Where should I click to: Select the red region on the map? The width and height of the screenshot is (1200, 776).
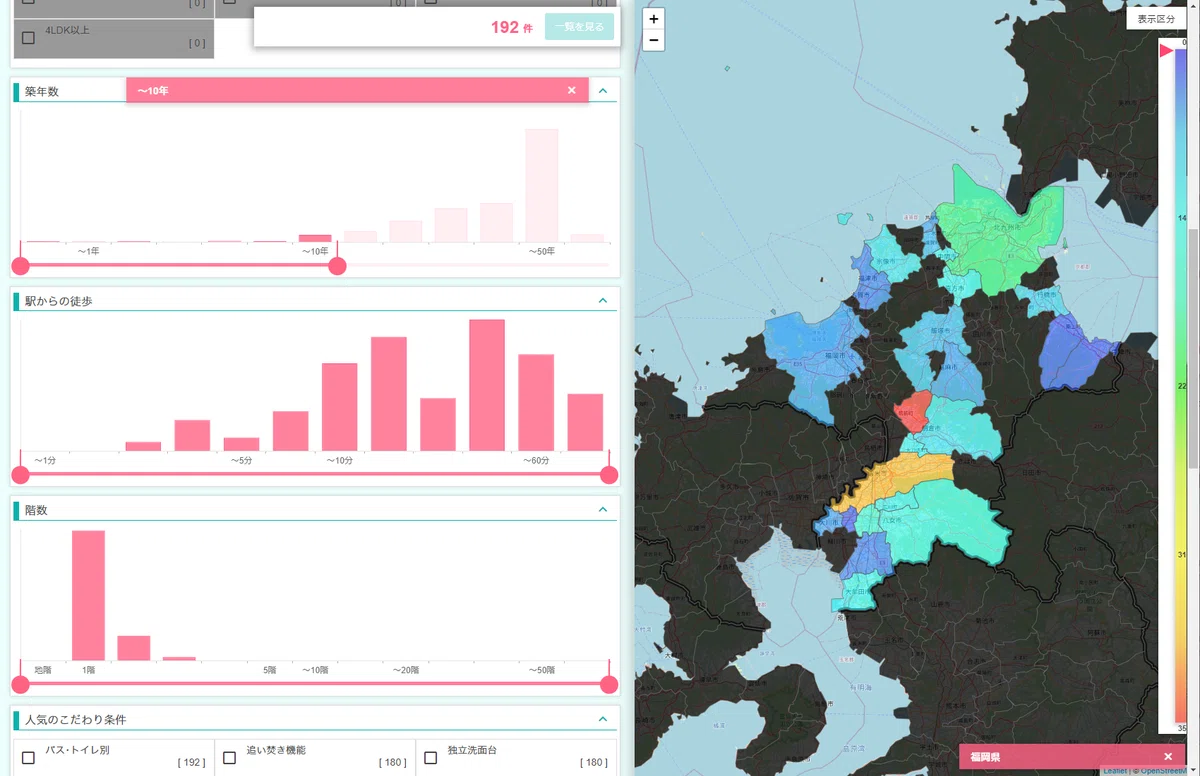[911, 410]
